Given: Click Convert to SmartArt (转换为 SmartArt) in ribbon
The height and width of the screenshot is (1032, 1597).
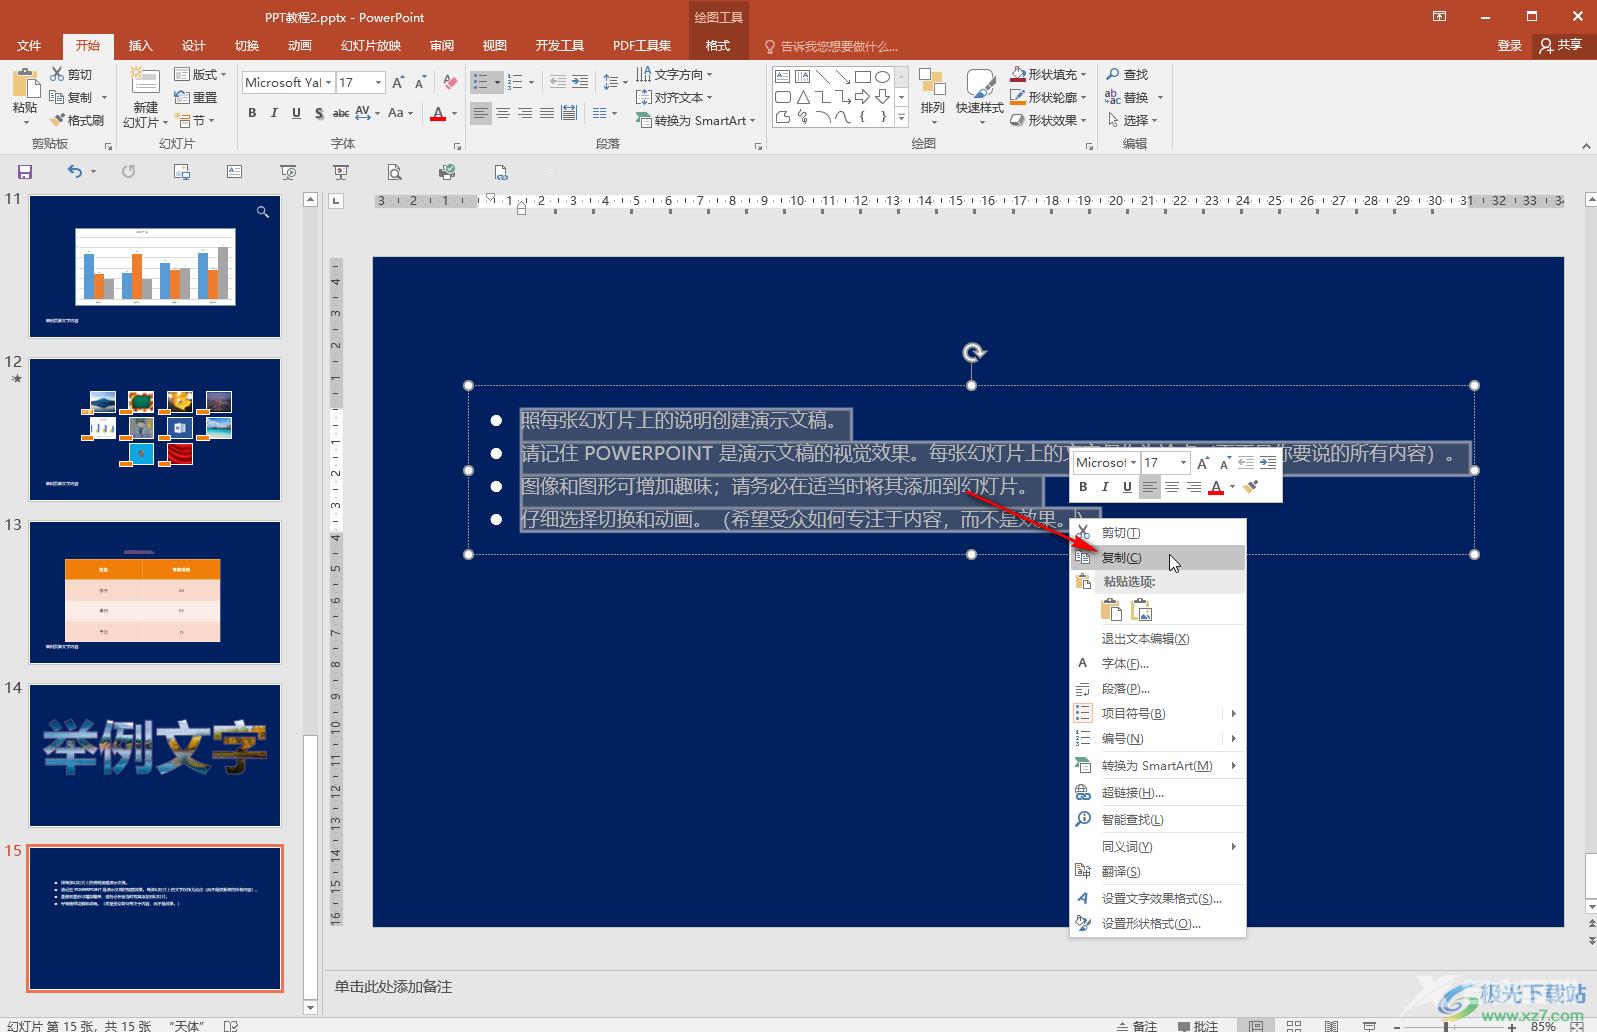Looking at the screenshot, I should [x=696, y=120].
